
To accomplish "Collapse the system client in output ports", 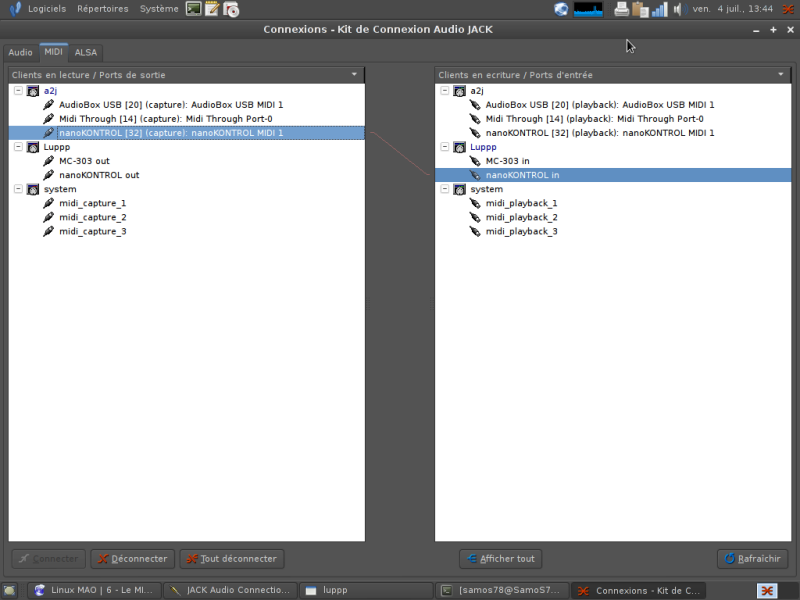I will pos(18,189).
